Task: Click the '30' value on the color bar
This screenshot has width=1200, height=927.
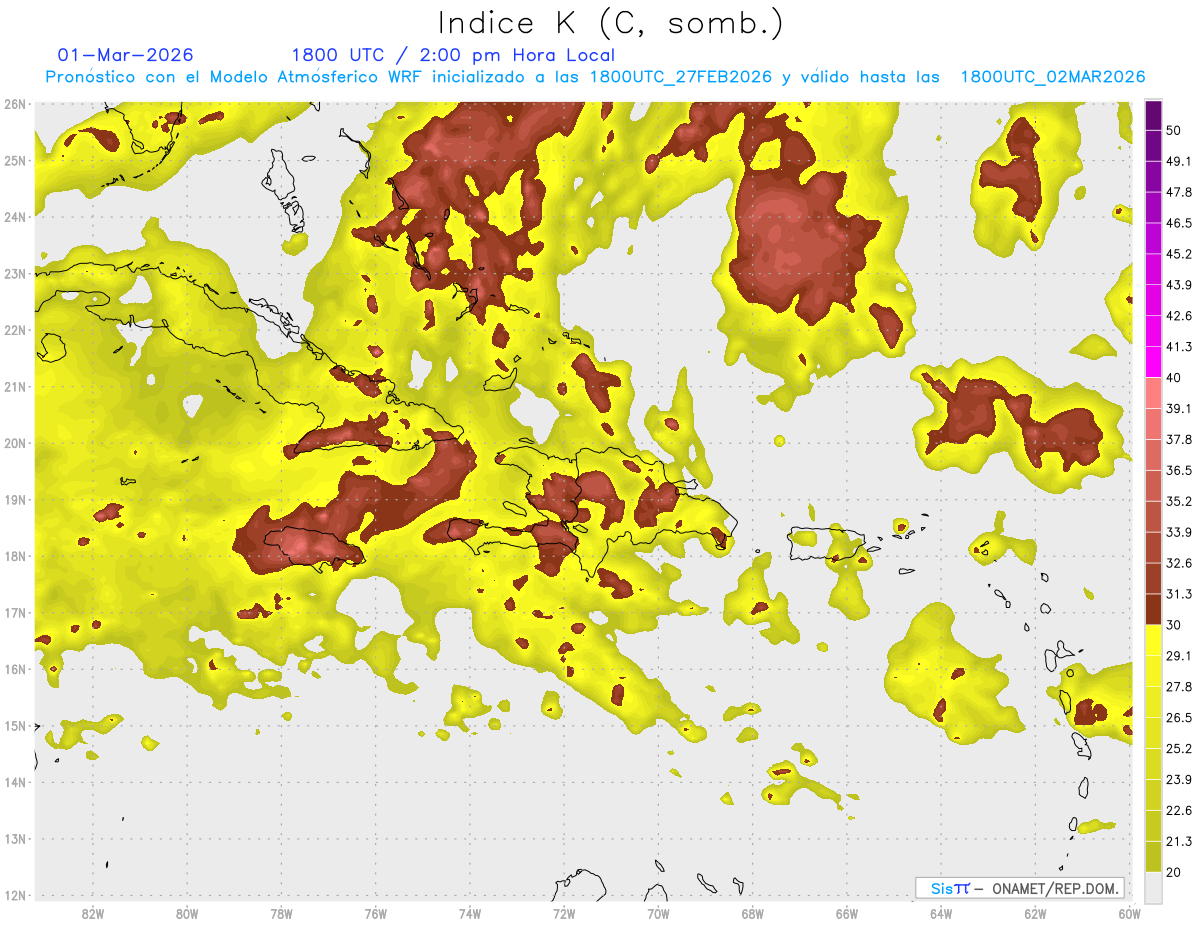Action: (x=1175, y=626)
